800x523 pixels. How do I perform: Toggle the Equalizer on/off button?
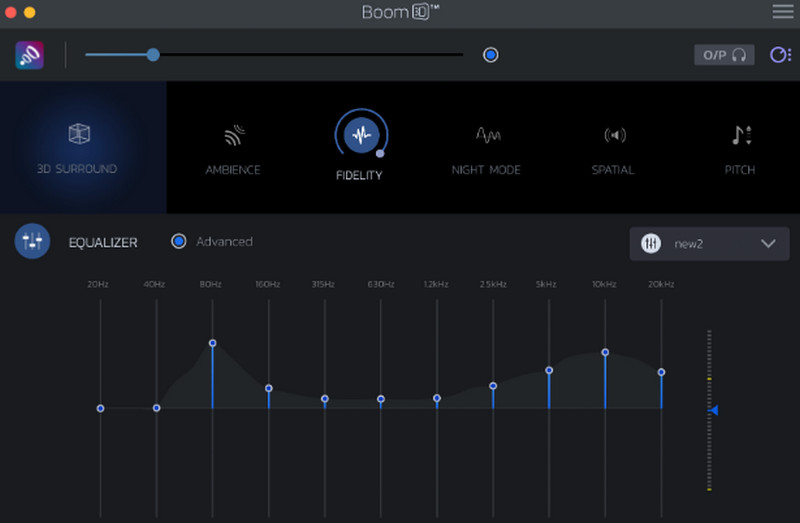[32, 241]
